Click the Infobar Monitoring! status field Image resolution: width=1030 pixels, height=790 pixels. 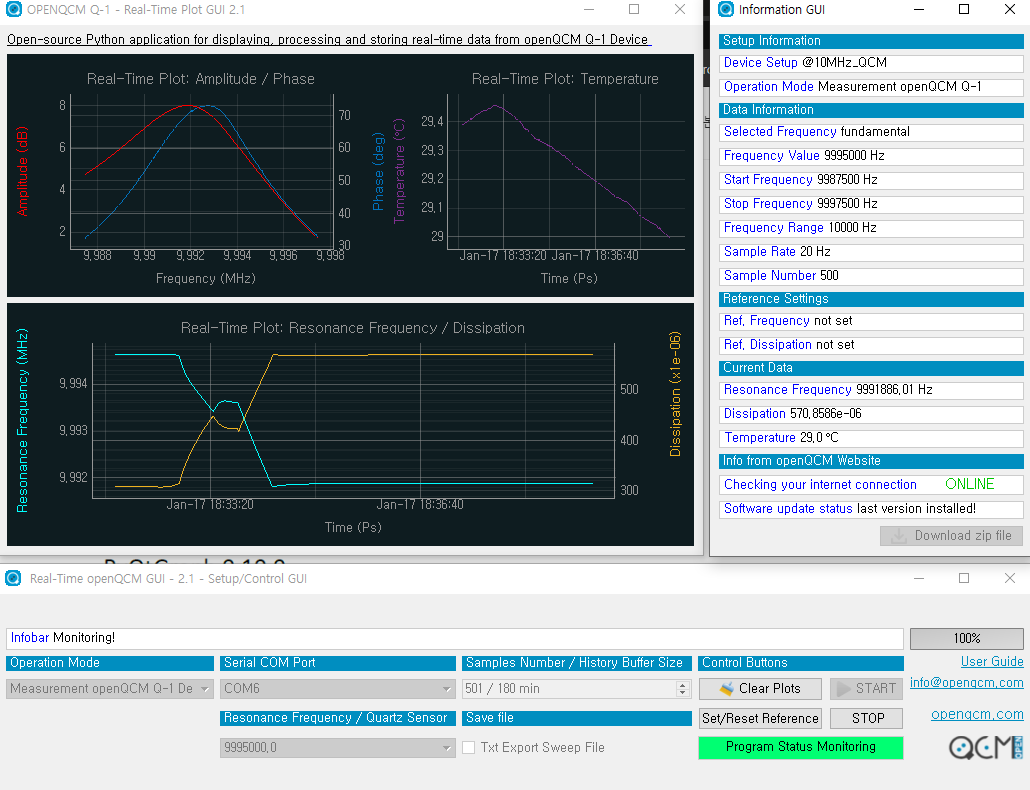455,638
